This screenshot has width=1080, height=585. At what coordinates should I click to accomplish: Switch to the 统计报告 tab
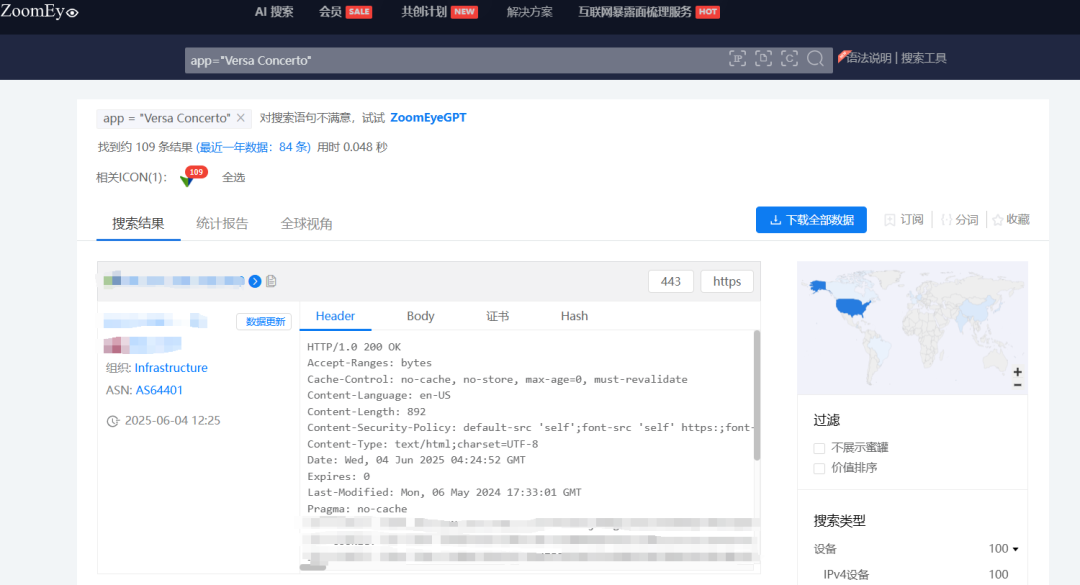point(222,223)
